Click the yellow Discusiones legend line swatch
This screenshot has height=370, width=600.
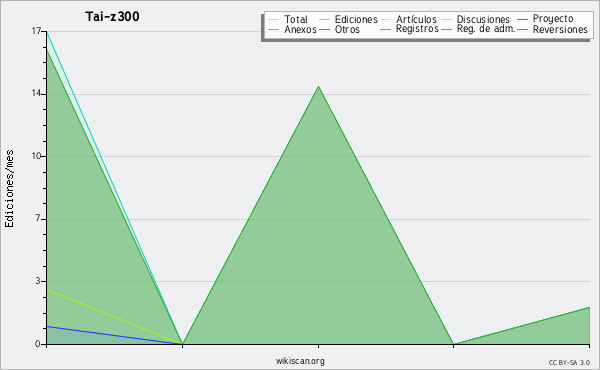pyautogui.click(x=447, y=19)
